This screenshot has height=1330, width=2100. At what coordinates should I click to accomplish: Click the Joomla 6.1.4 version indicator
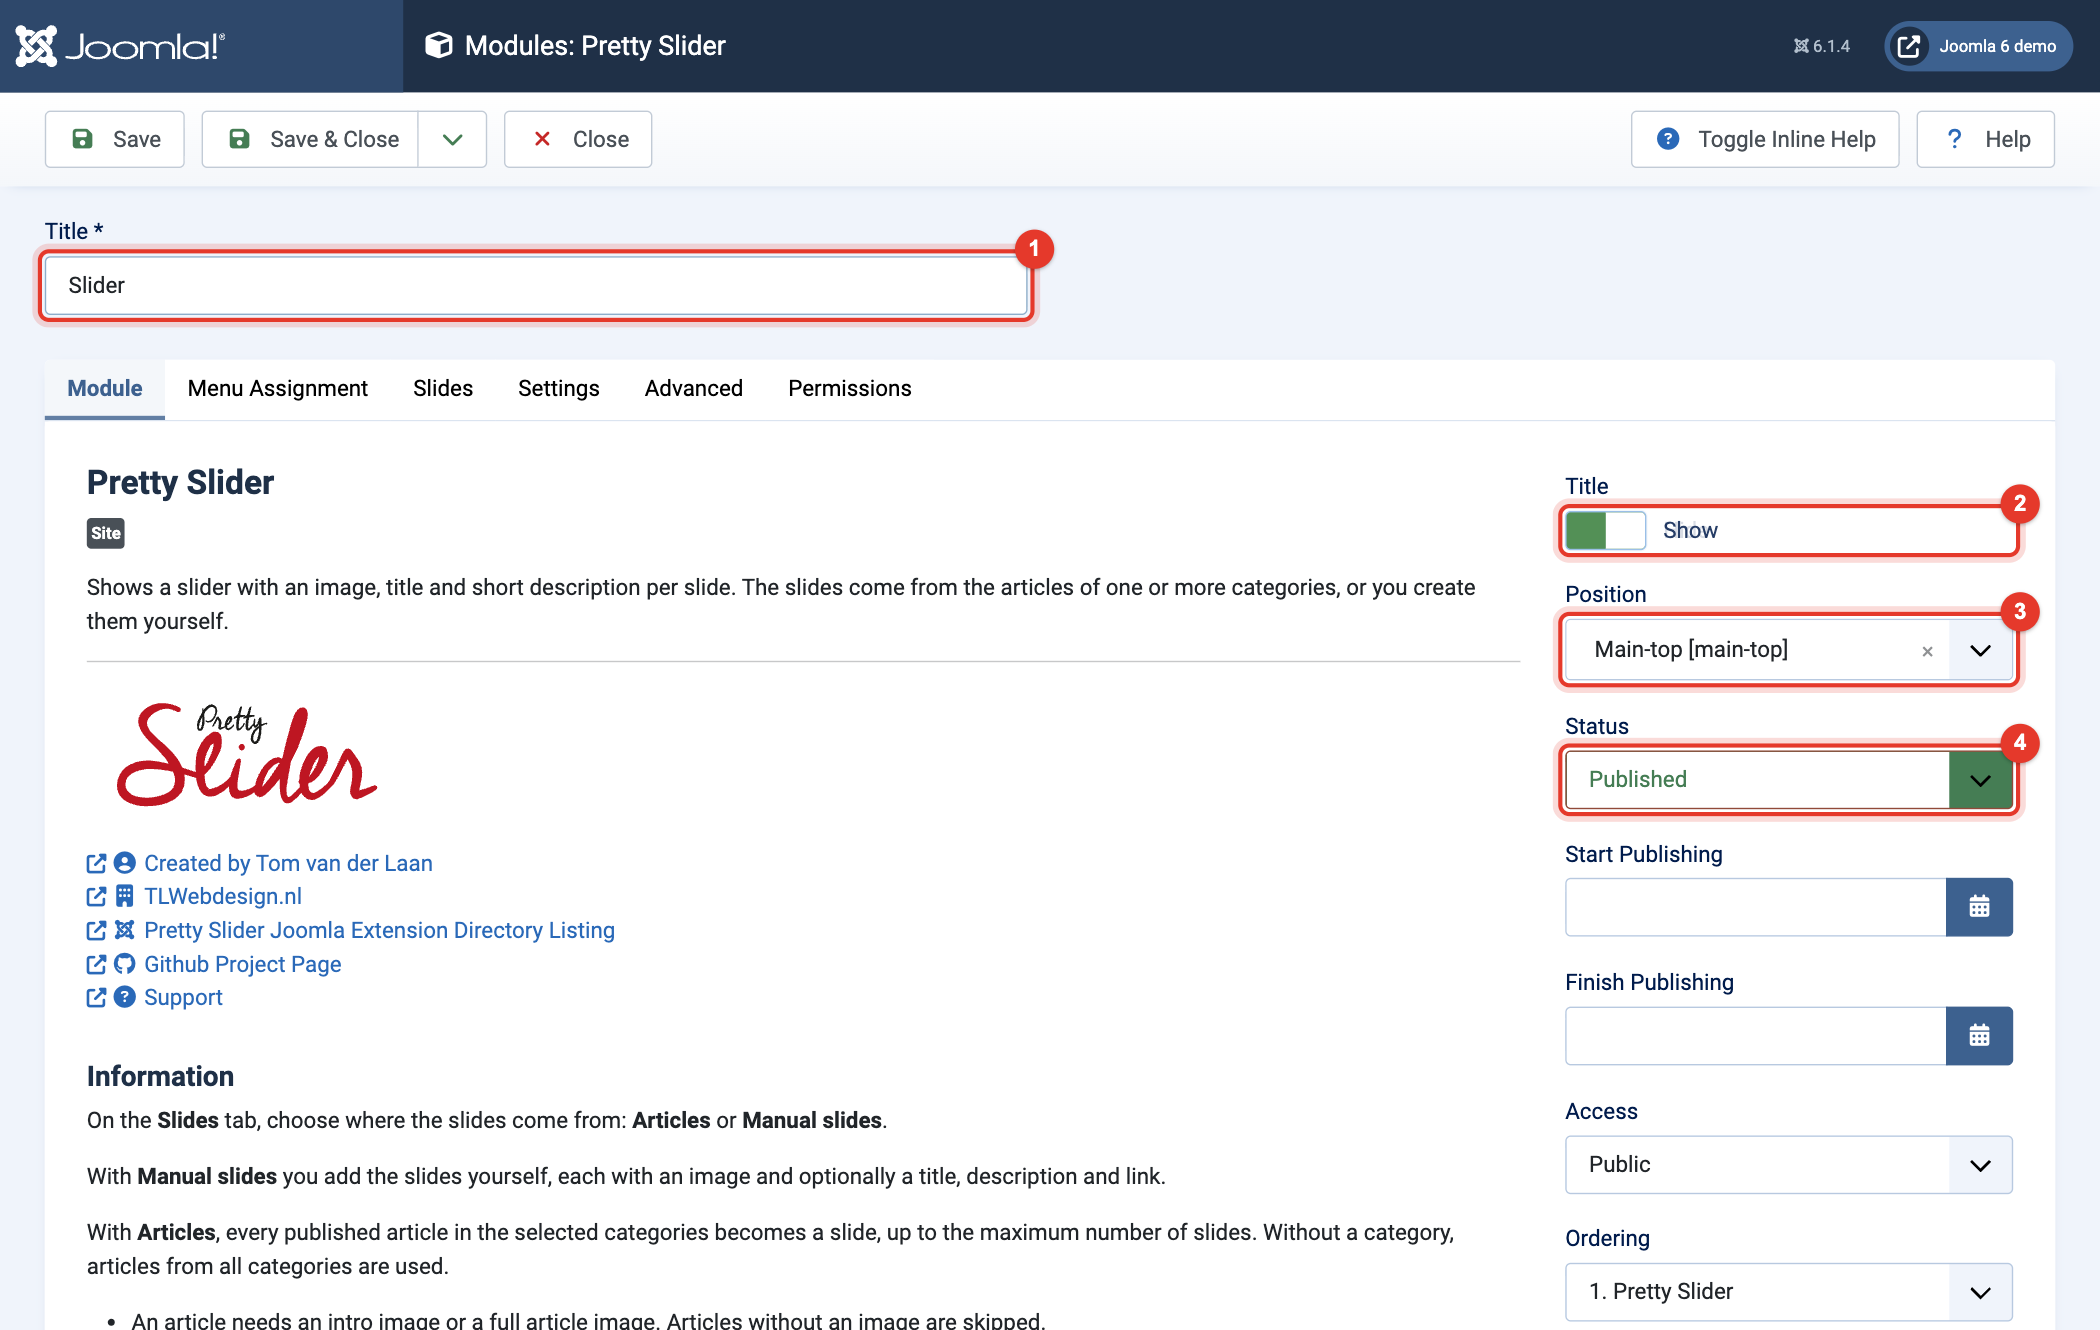click(x=1821, y=46)
